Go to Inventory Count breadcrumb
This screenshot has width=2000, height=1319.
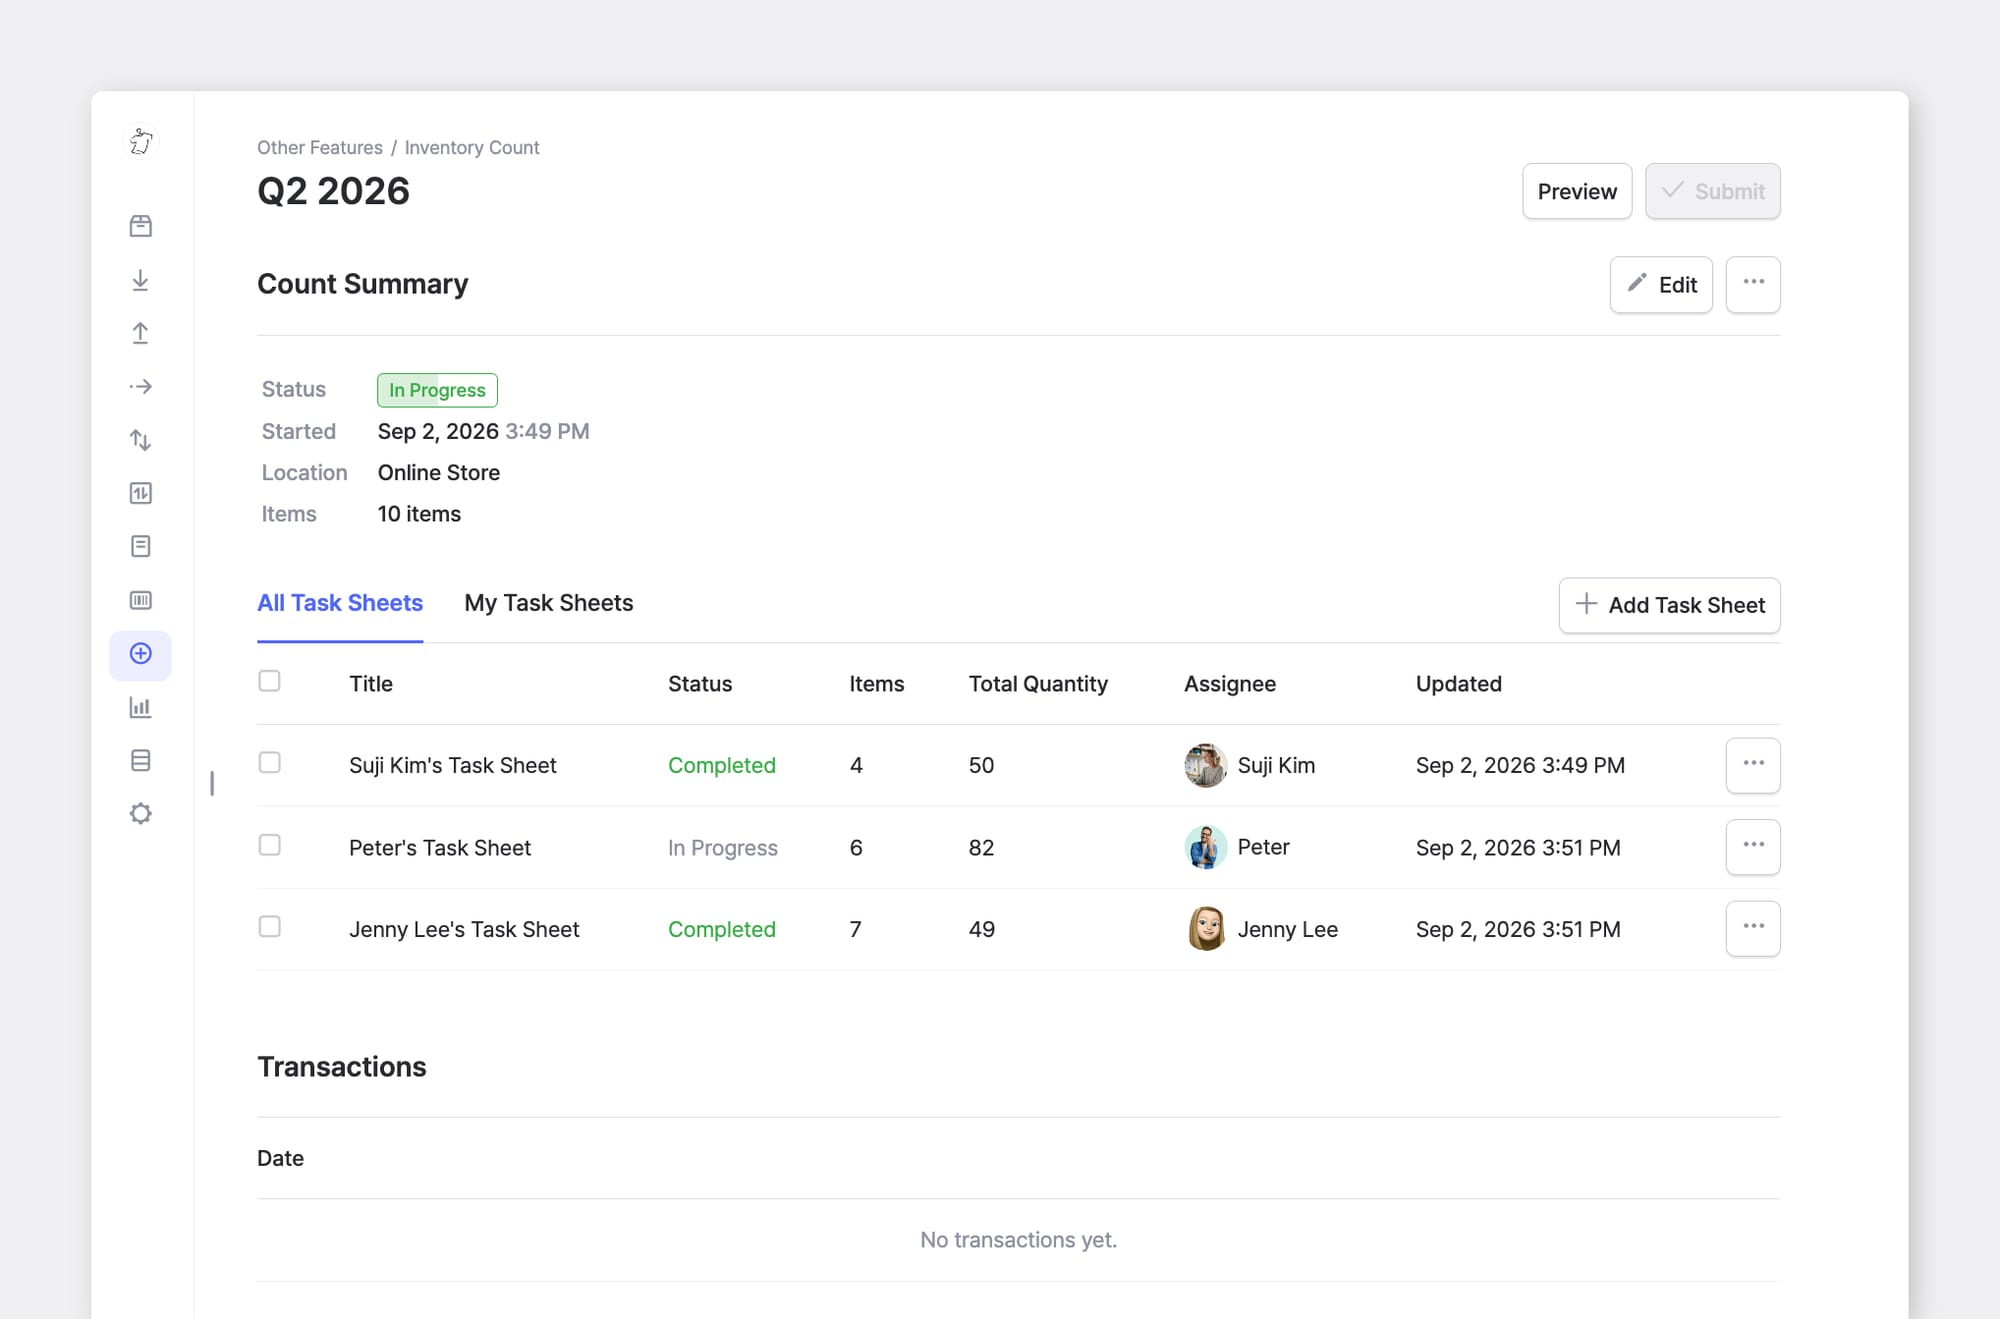click(x=472, y=148)
